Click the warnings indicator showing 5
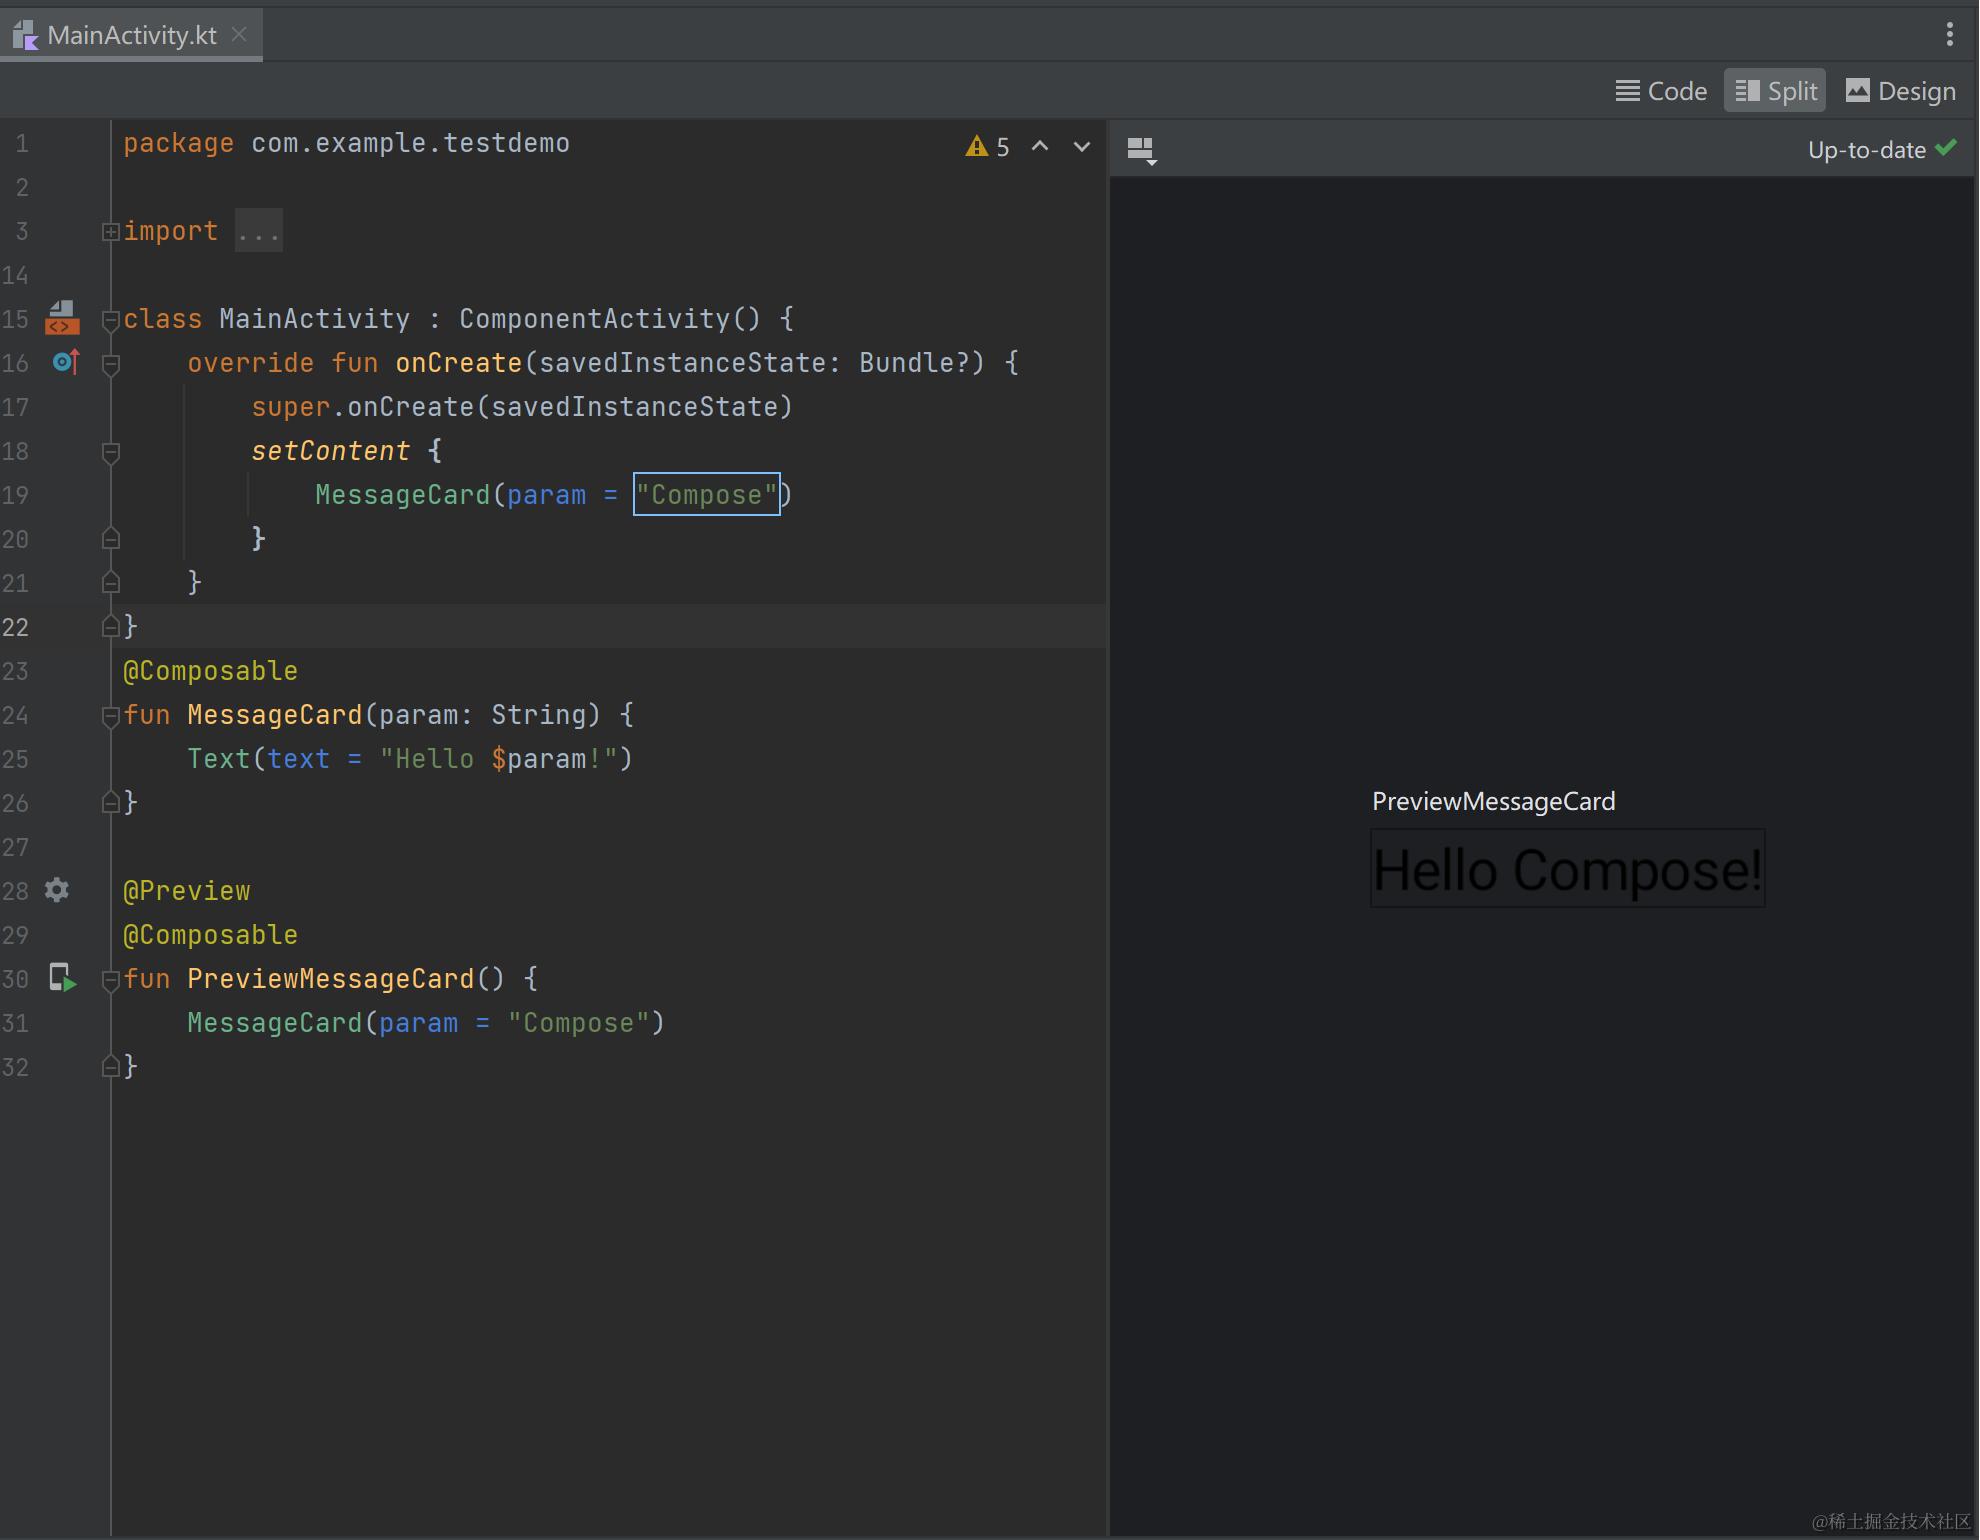1980x1540 pixels. pos(988,147)
